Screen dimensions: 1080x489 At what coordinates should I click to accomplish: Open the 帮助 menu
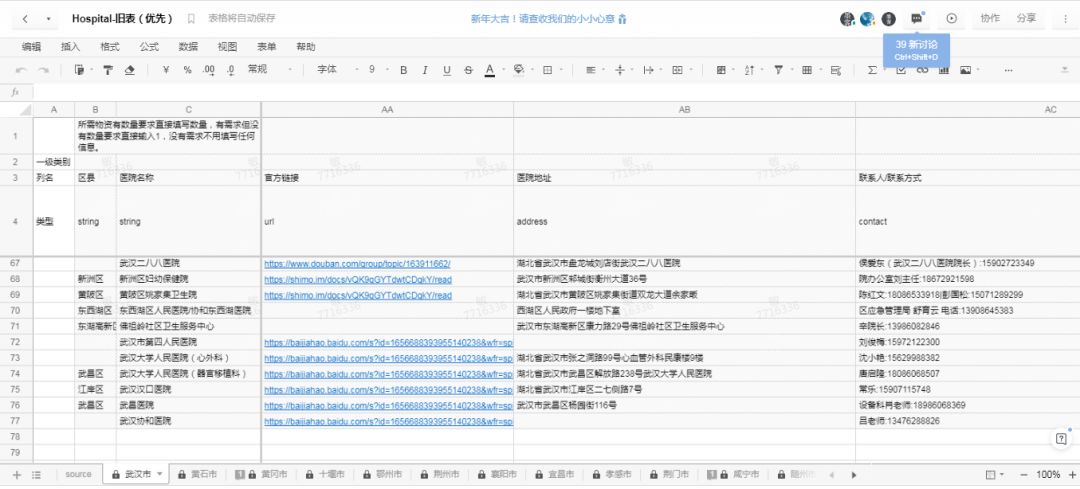pyautogui.click(x=306, y=47)
